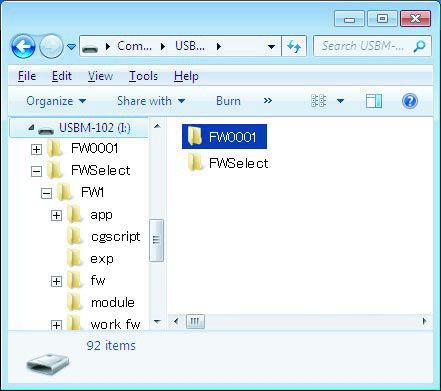
Task: Select the Com... breadcrumb in address bar
Action: point(134,46)
